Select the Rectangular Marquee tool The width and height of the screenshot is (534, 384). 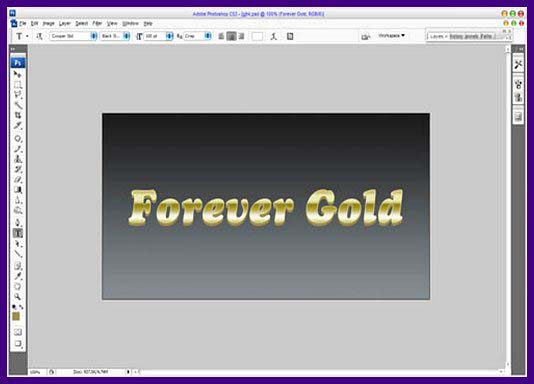17,84
